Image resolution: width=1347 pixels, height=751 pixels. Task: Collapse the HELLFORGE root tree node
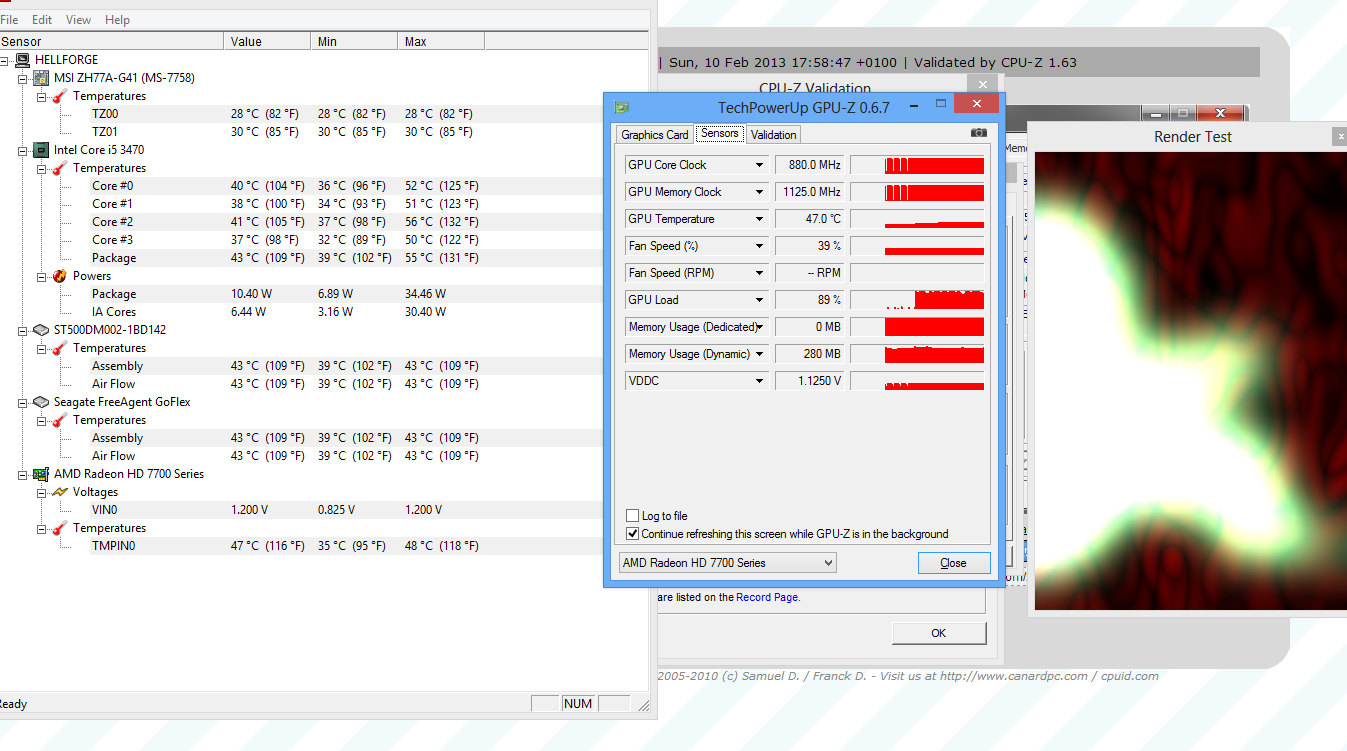6,60
